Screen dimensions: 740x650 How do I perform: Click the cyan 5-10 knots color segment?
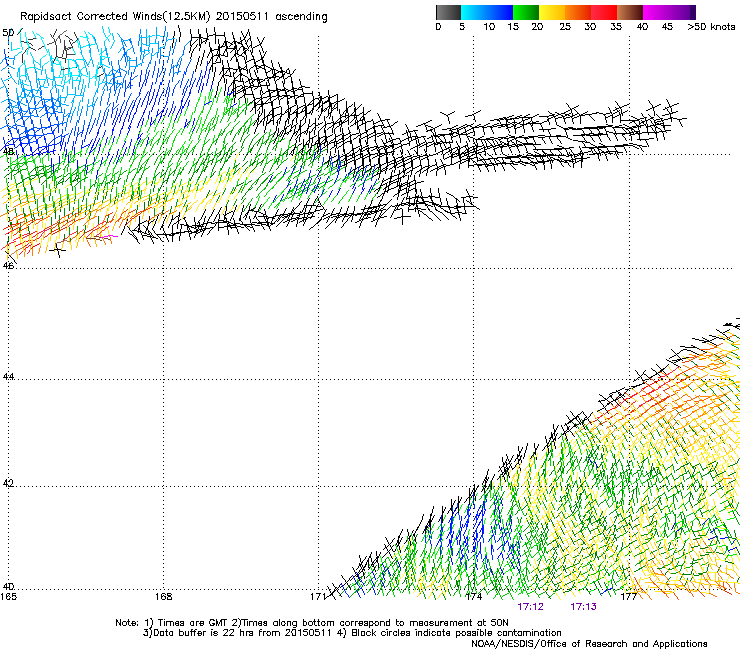pyautogui.click(x=474, y=12)
